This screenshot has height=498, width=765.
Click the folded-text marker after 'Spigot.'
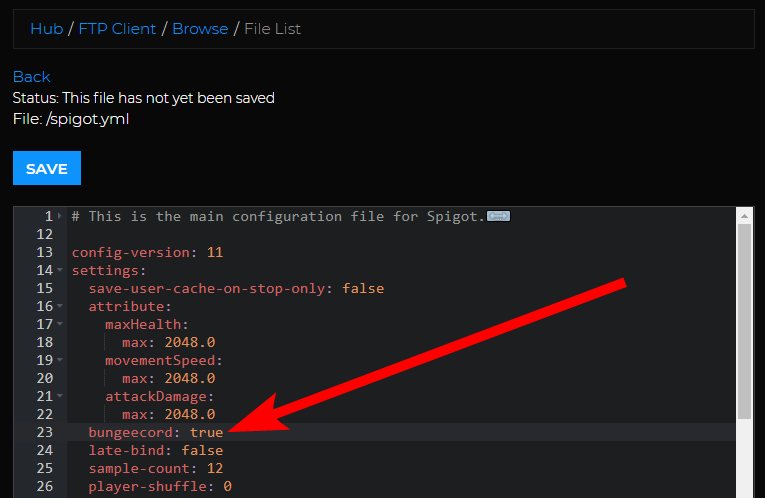click(x=499, y=216)
